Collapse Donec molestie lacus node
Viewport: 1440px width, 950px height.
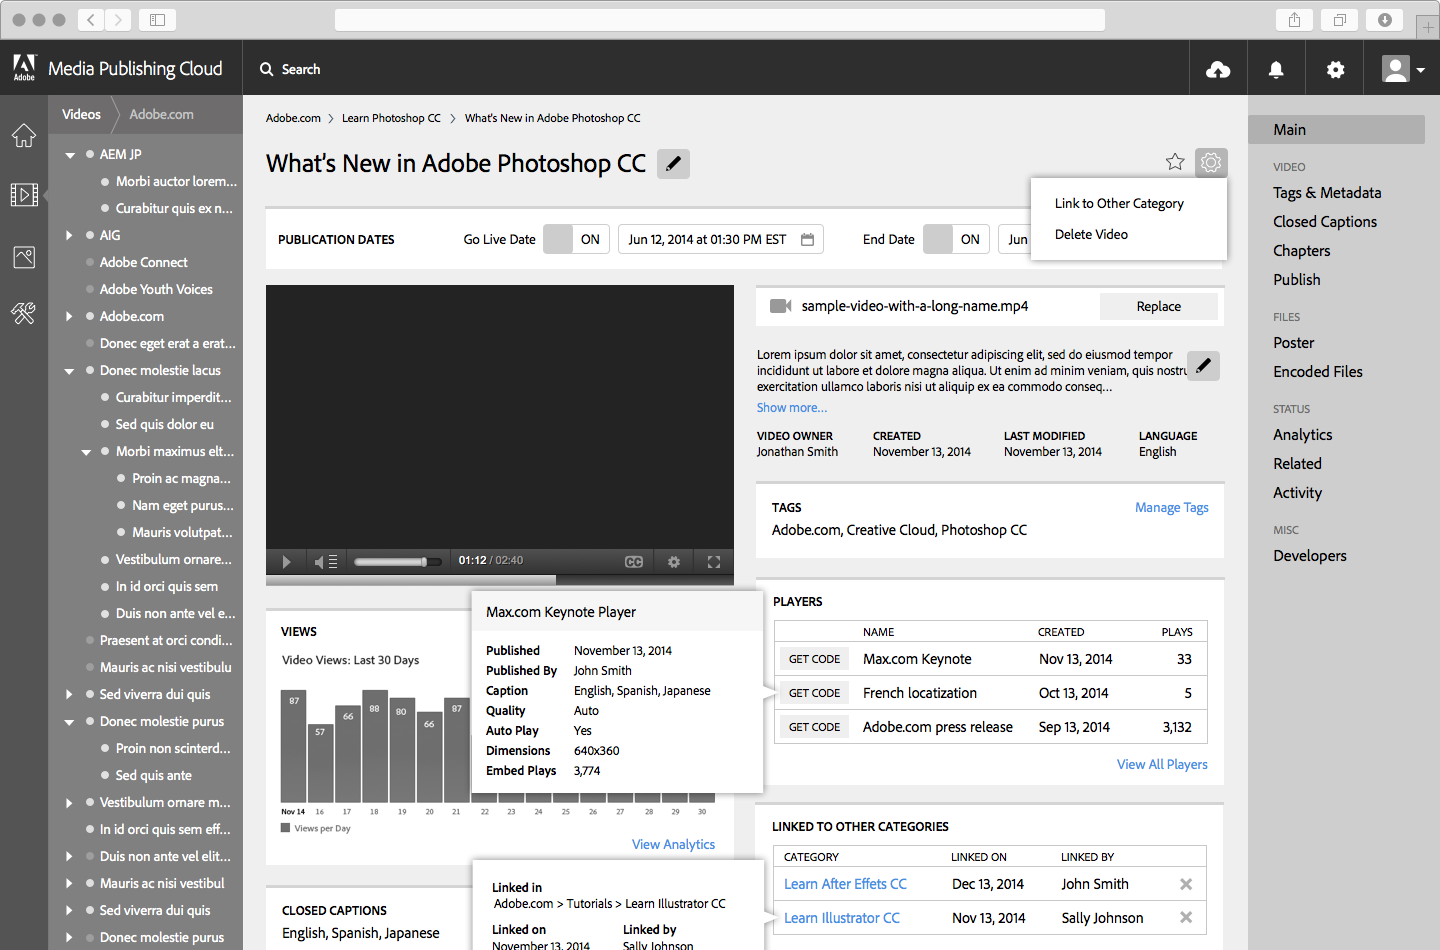pyautogui.click(x=70, y=371)
